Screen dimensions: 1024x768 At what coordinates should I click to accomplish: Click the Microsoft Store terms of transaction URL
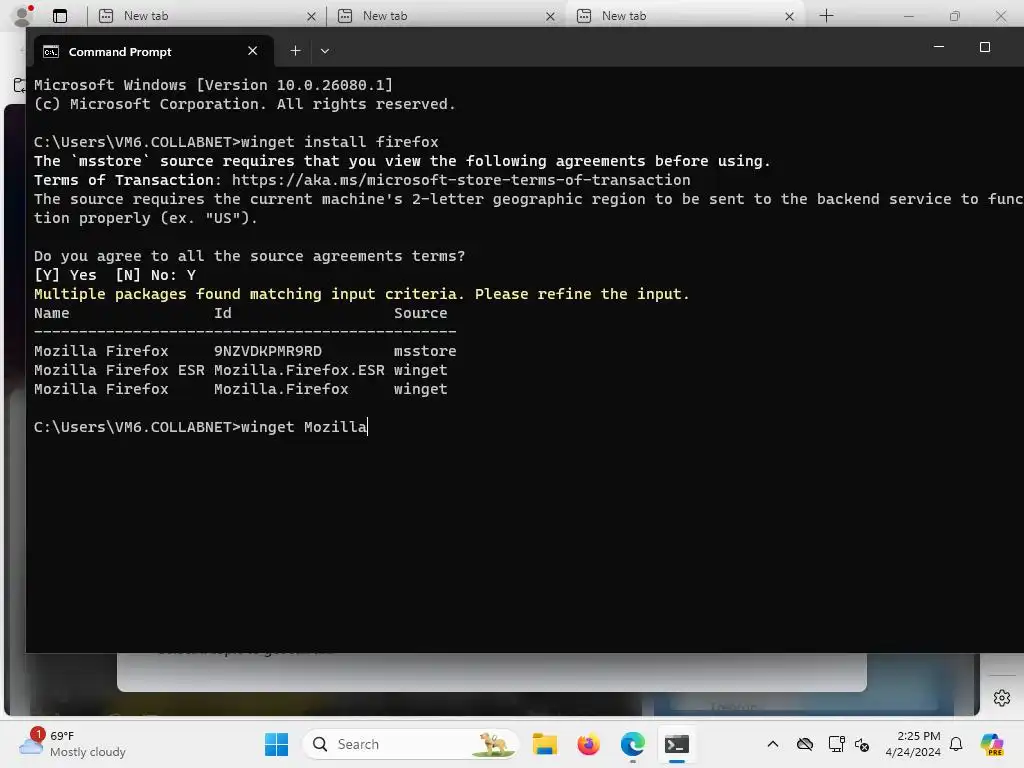coord(461,180)
